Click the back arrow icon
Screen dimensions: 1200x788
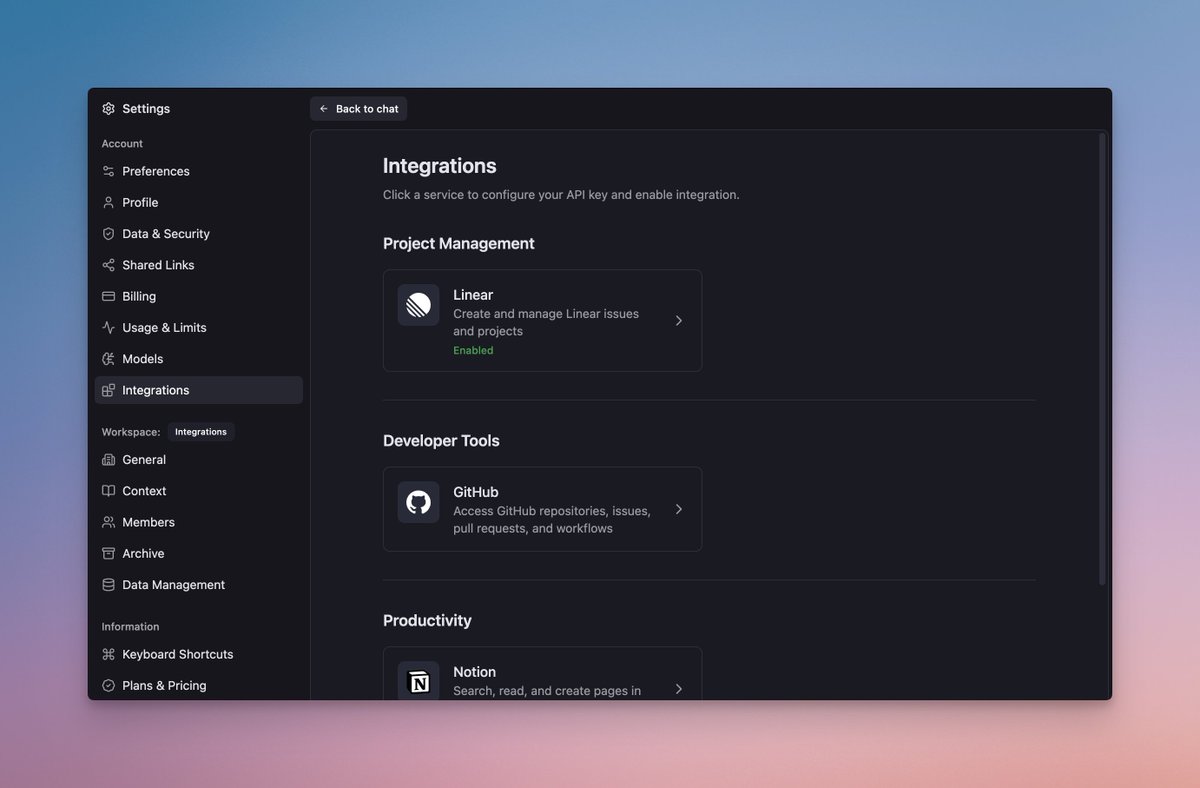coord(324,109)
